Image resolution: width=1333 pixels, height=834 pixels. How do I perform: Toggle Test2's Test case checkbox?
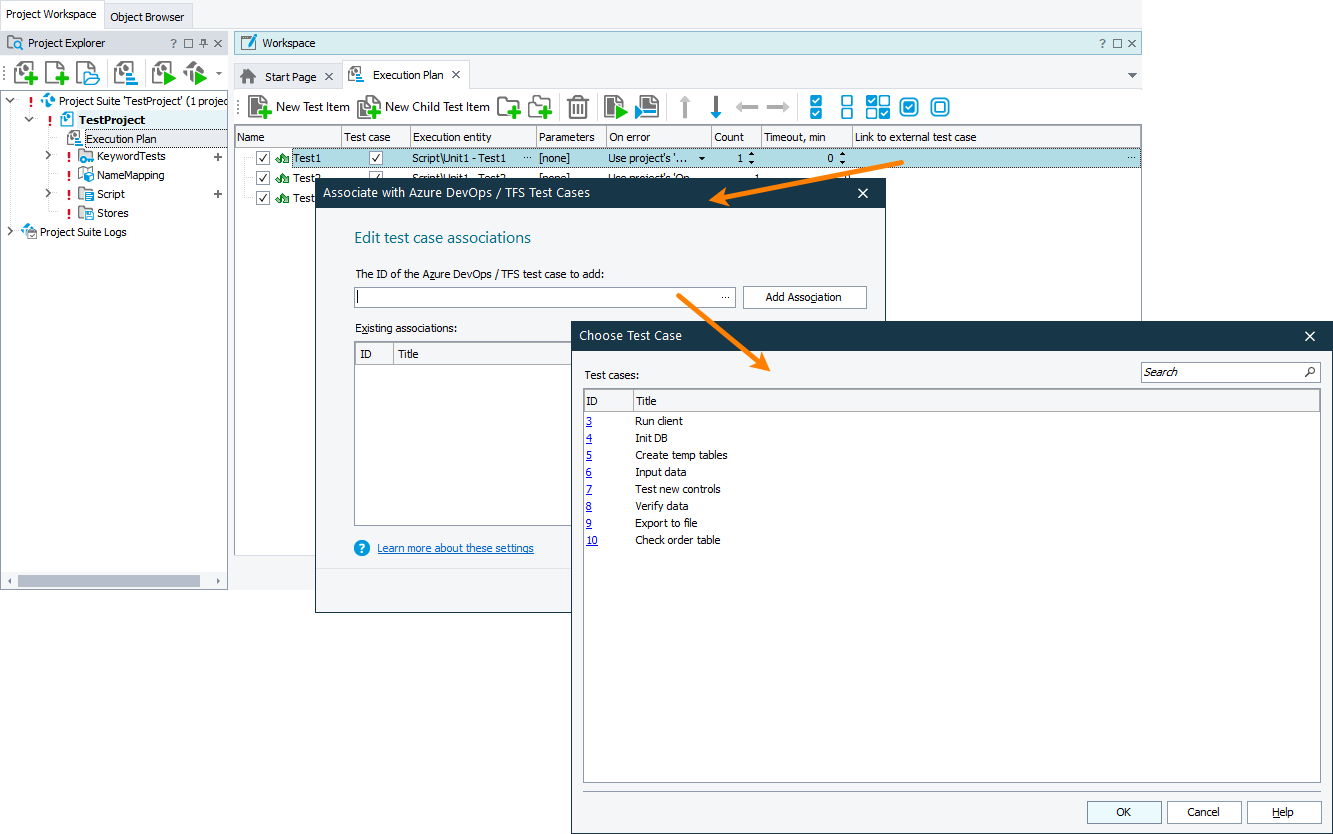[375, 177]
